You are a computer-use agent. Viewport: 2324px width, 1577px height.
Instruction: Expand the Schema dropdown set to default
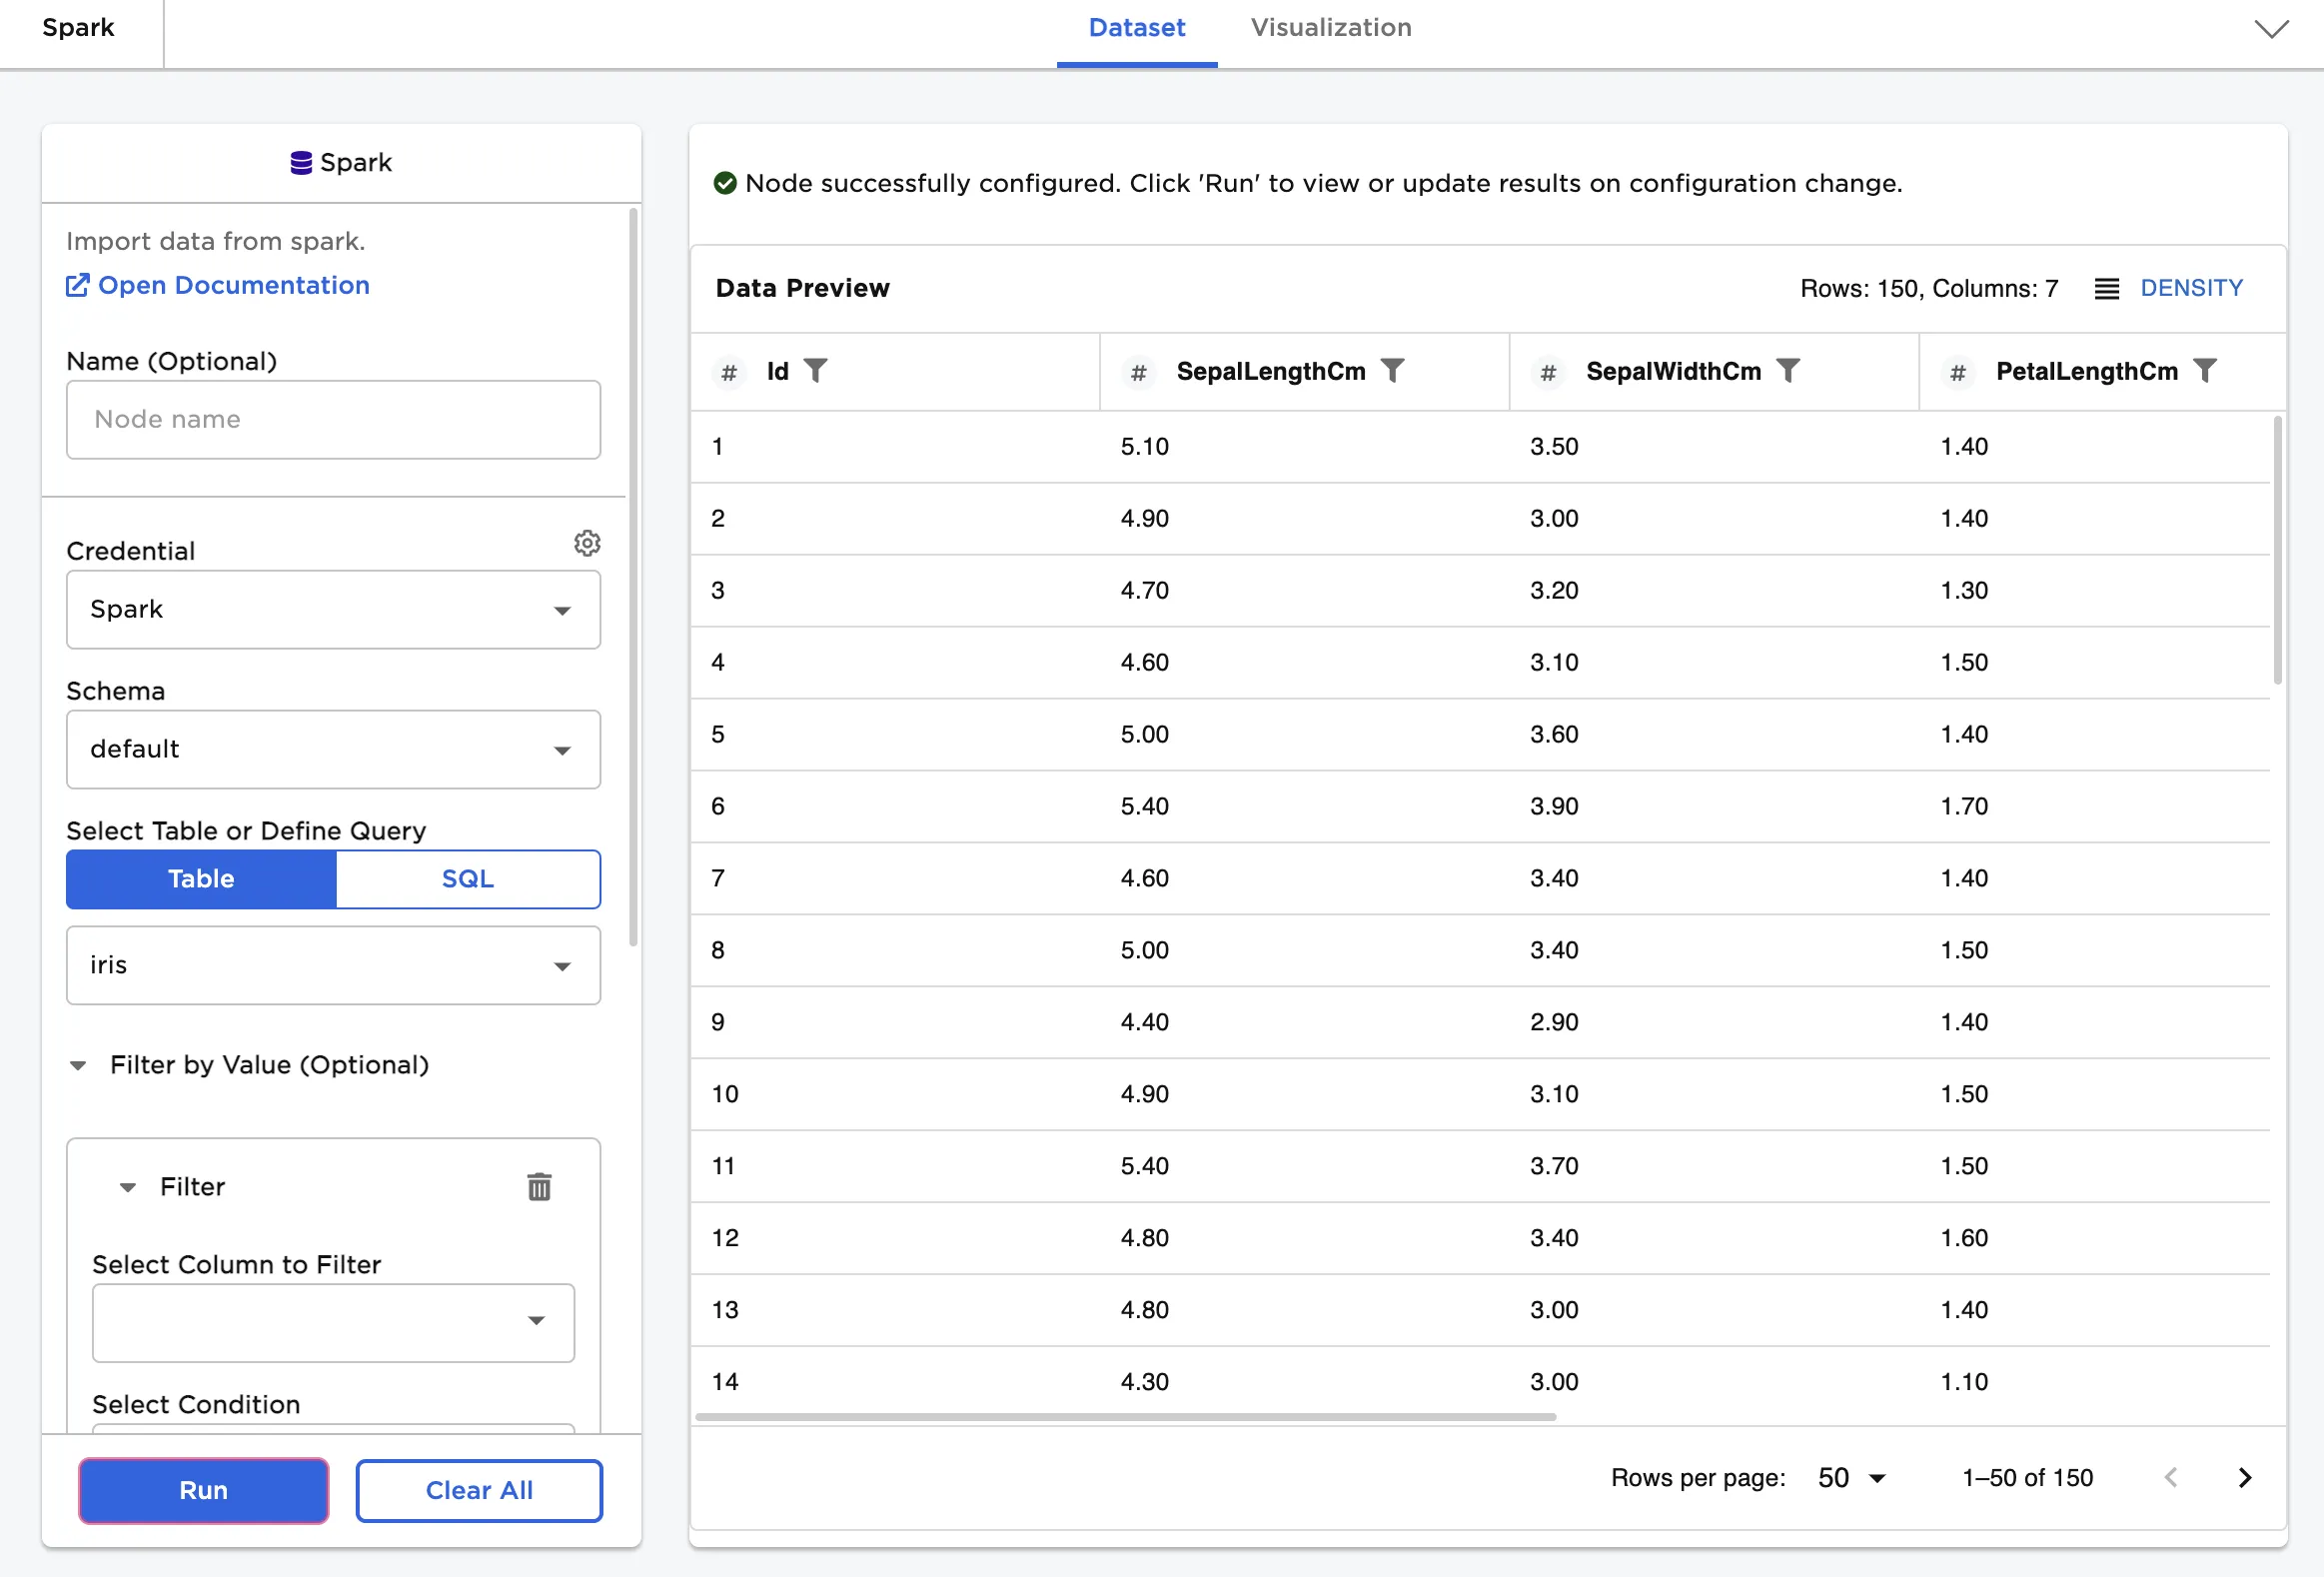pyautogui.click(x=333, y=750)
